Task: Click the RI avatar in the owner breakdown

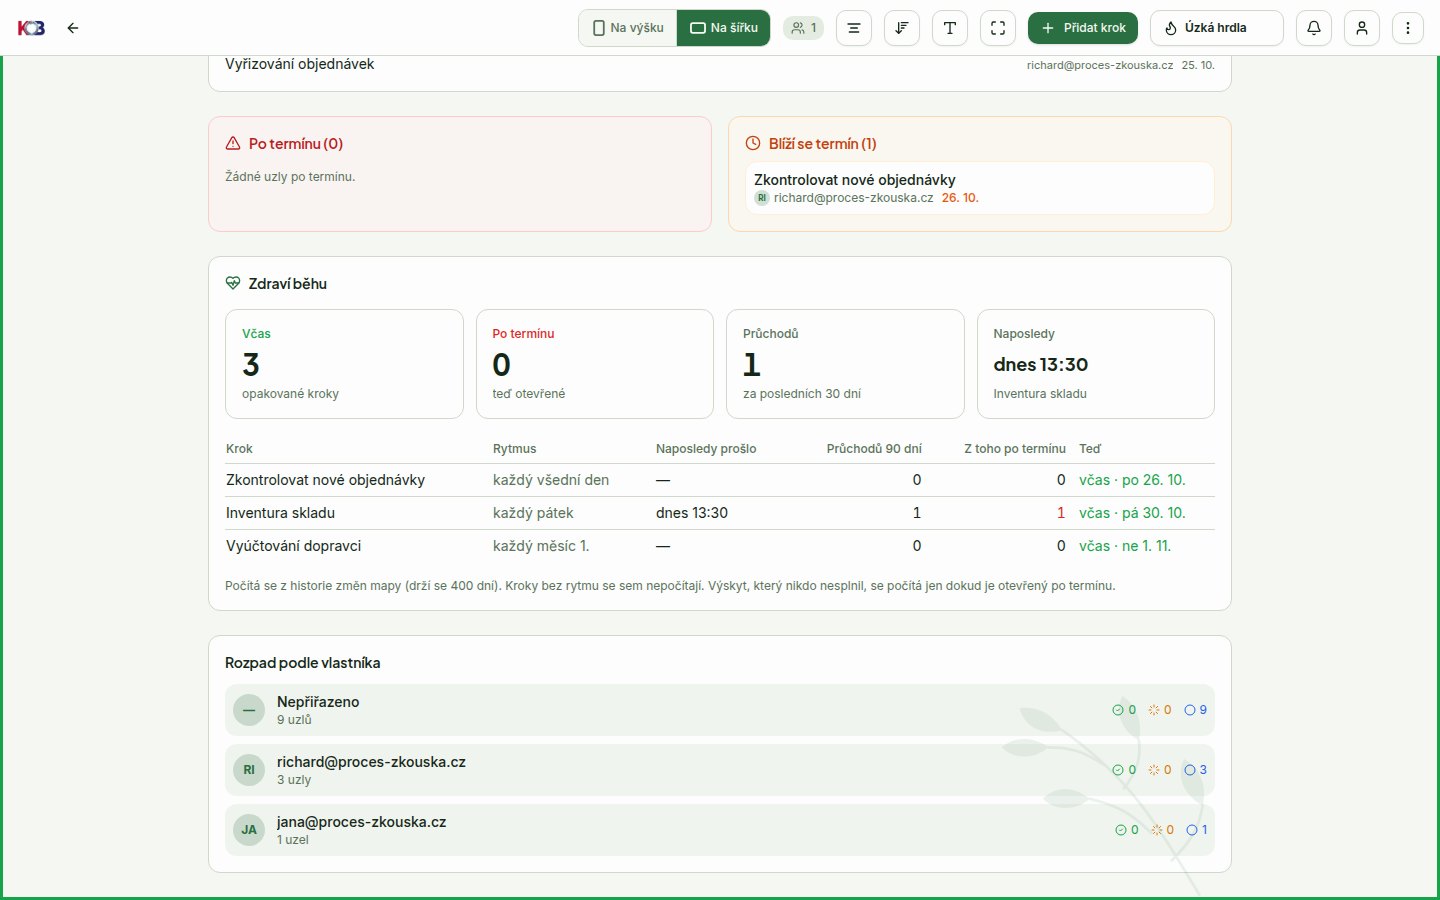Action: (249, 770)
